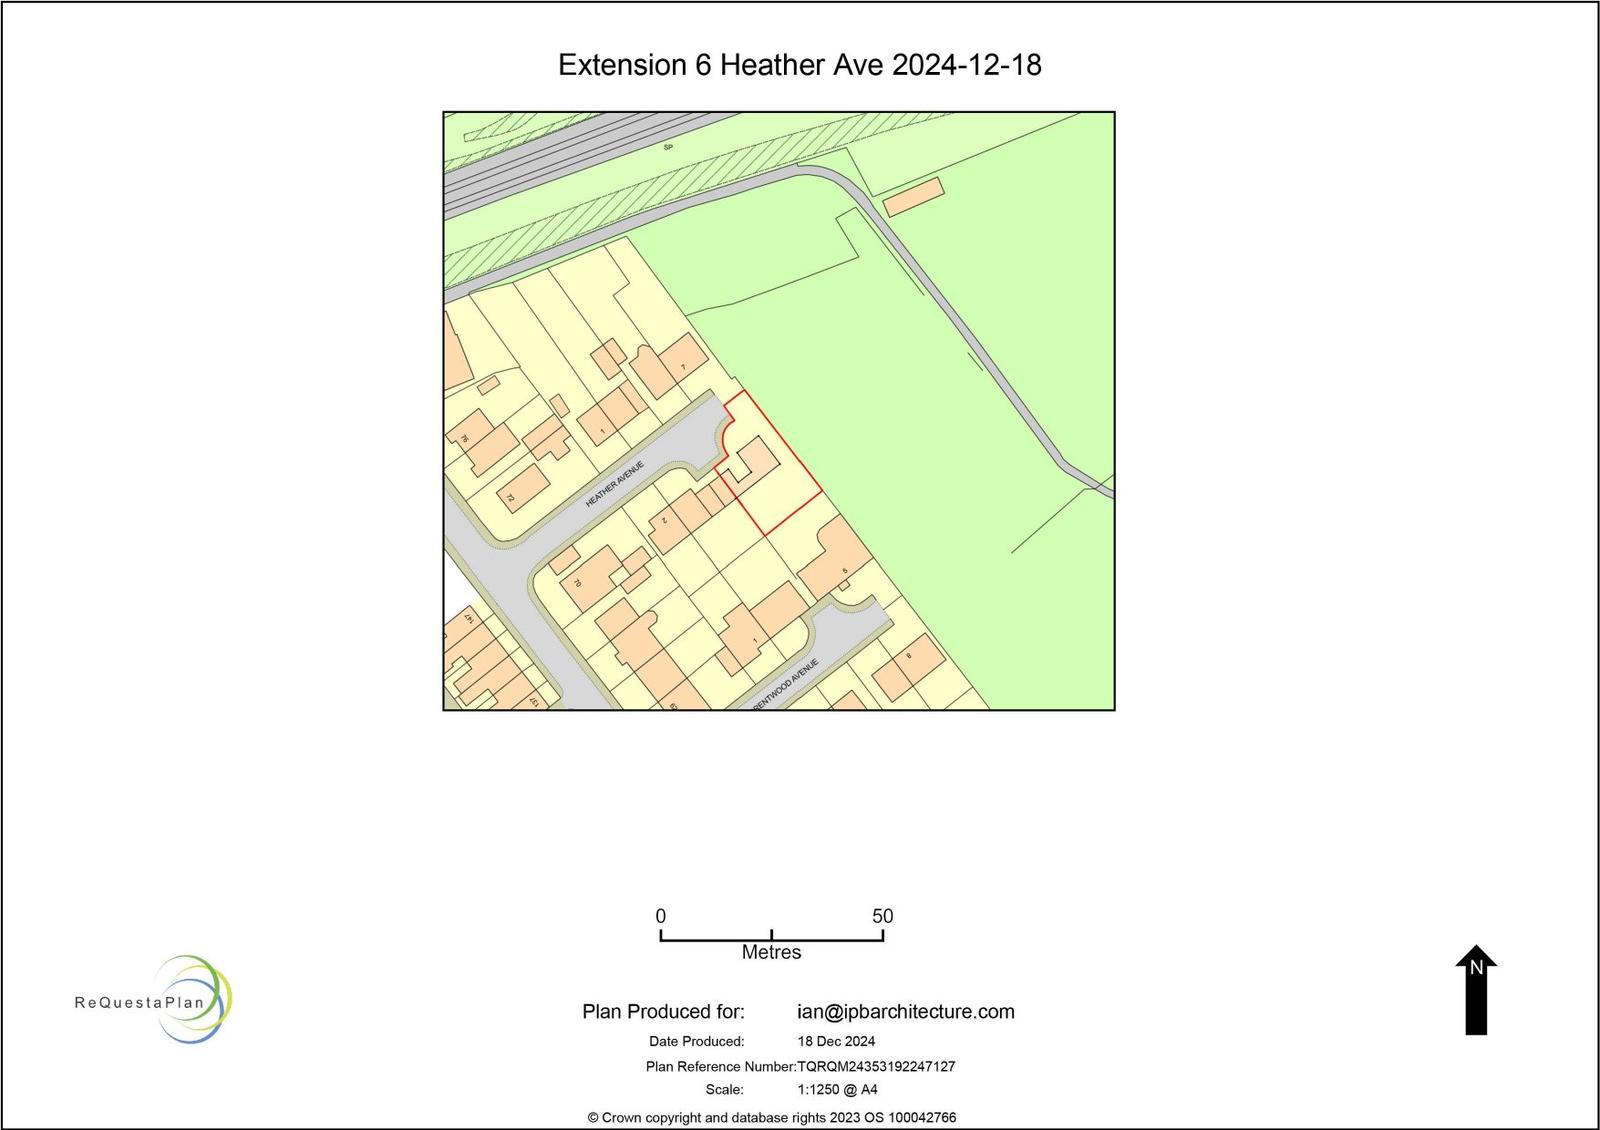Click the house inside the red boundary
Image resolution: width=1600 pixels, height=1130 pixels.
[754, 461]
